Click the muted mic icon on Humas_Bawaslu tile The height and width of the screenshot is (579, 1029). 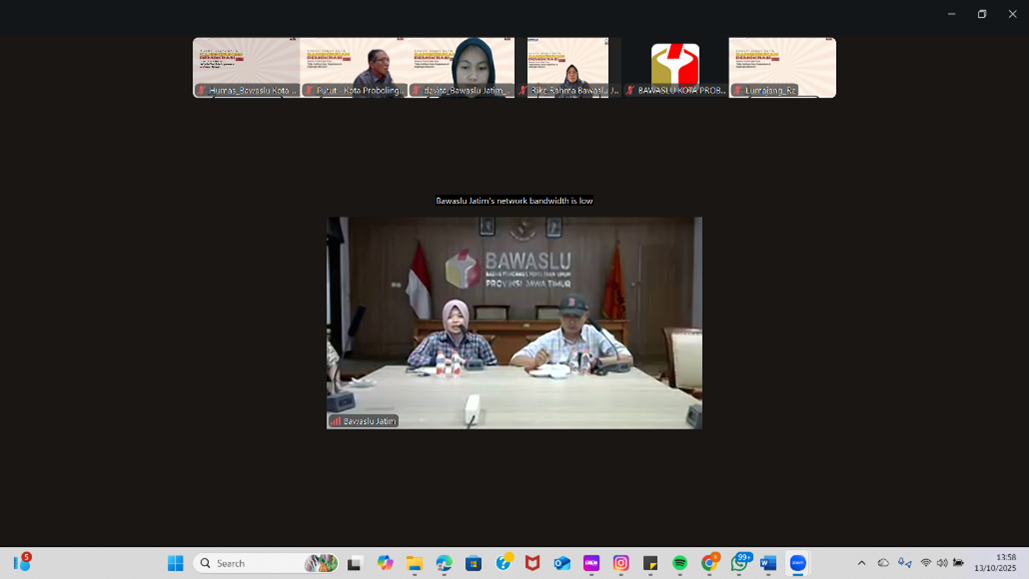202,91
